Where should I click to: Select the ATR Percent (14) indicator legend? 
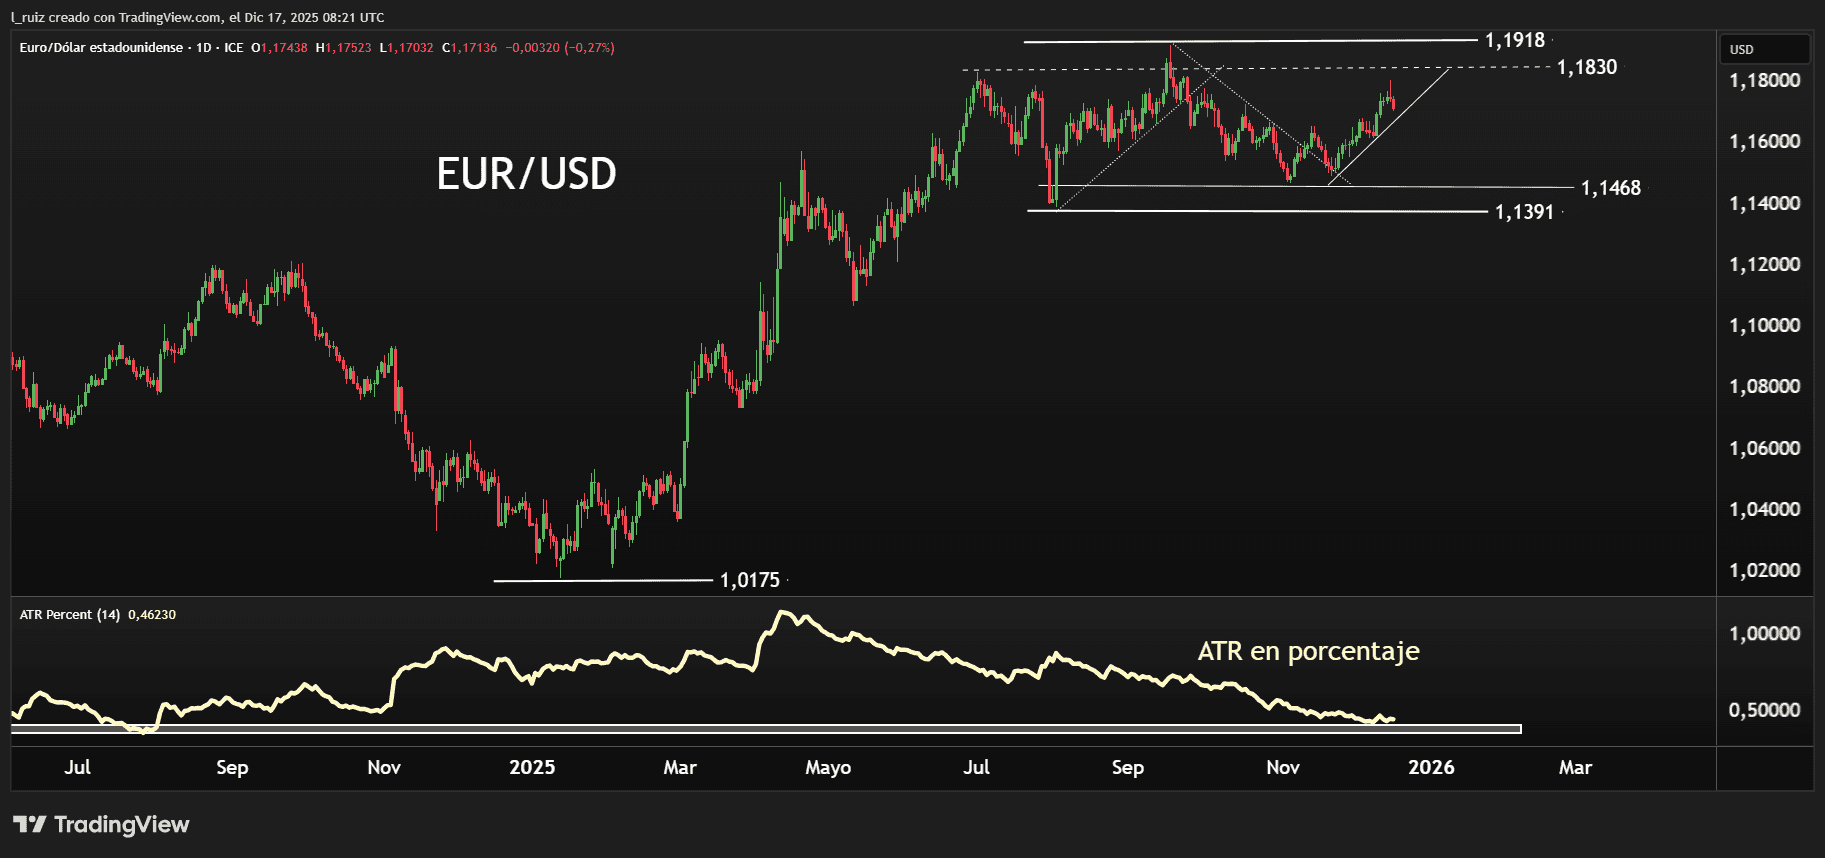(x=70, y=615)
